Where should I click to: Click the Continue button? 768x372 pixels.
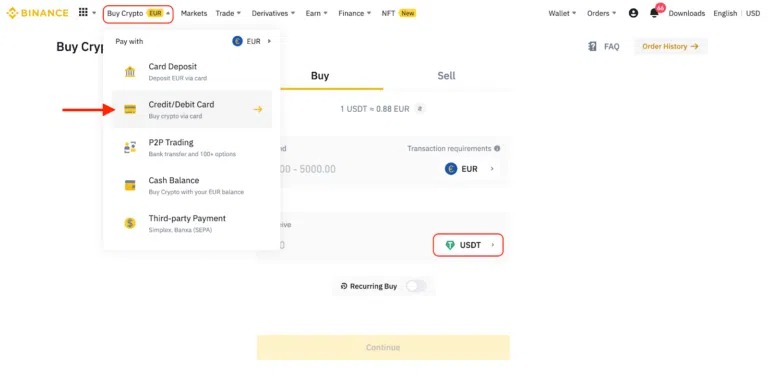[383, 348]
